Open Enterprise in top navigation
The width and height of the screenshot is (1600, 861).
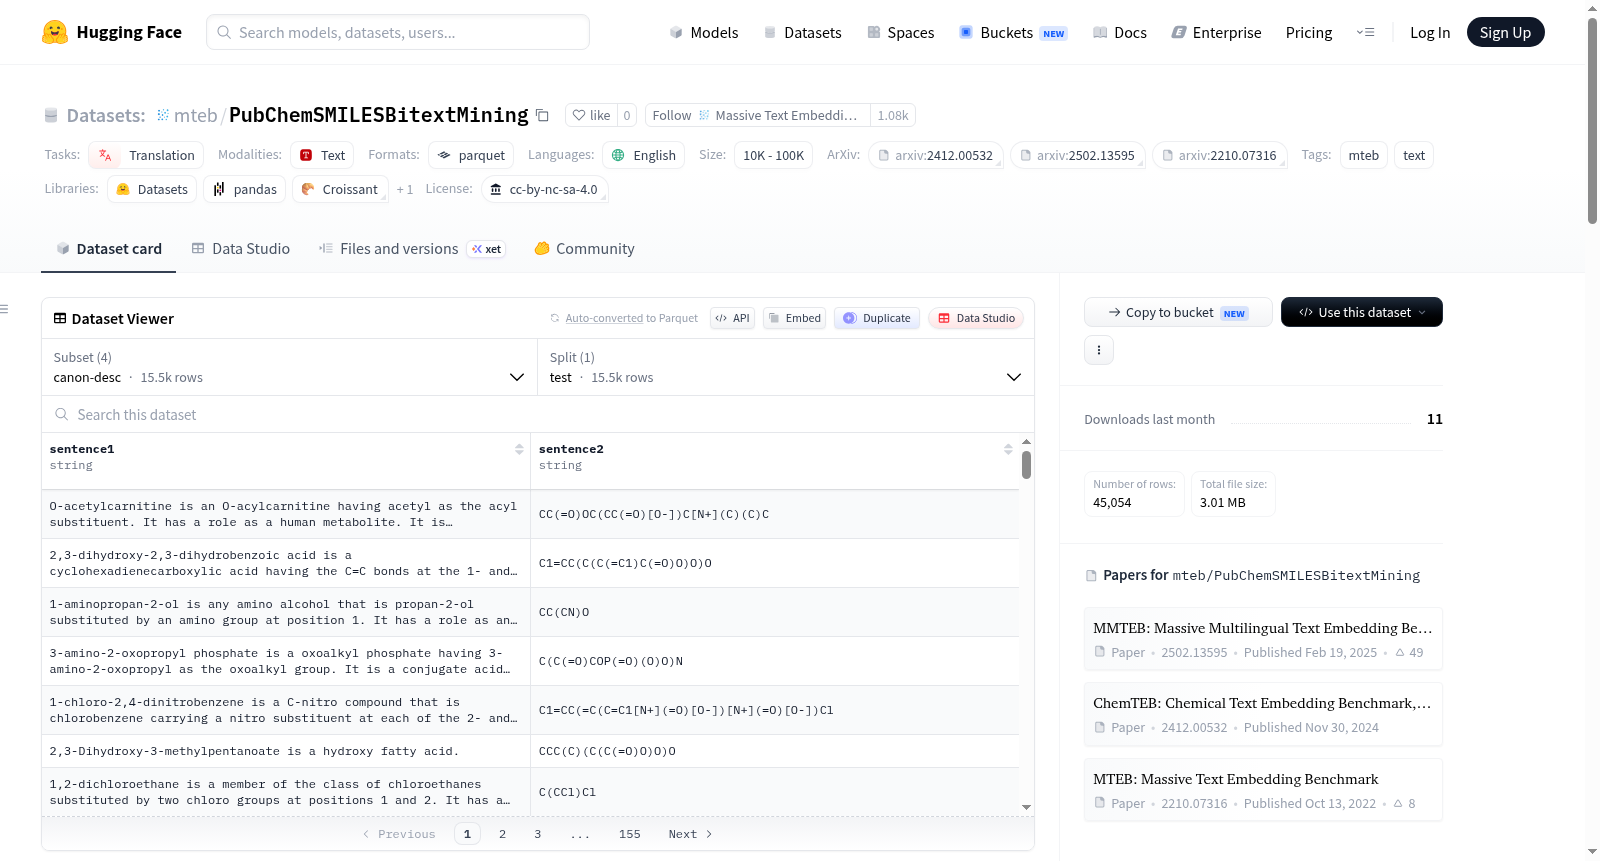1216,32
